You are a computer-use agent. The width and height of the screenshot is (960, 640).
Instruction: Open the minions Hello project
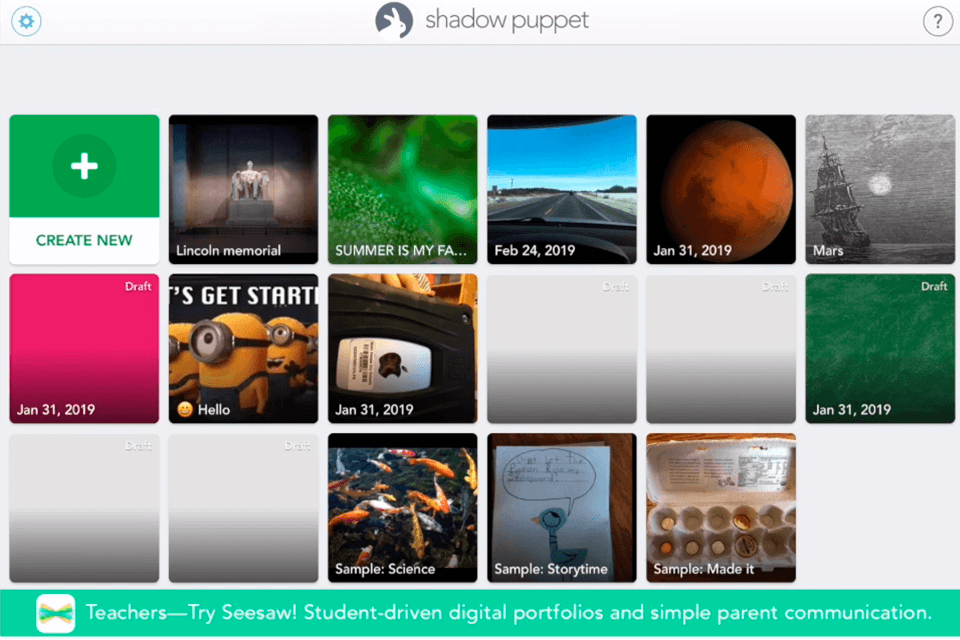[x=244, y=348]
